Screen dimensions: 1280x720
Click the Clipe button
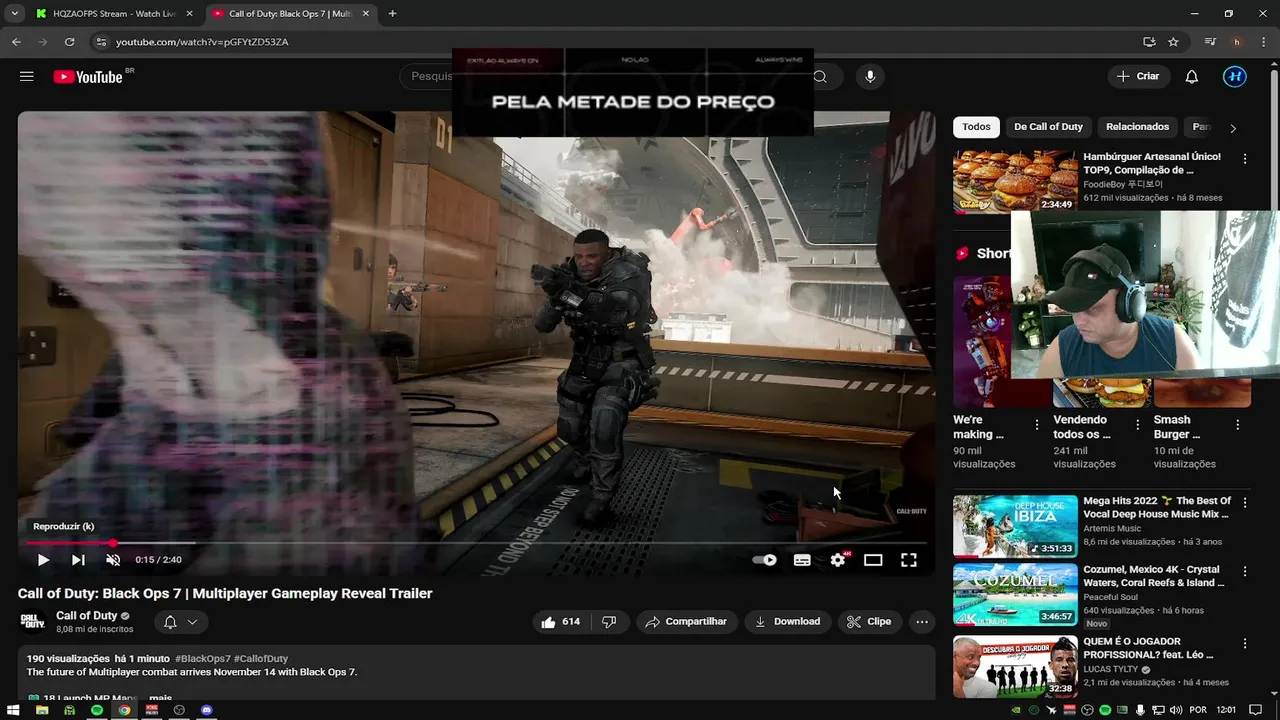click(869, 621)
